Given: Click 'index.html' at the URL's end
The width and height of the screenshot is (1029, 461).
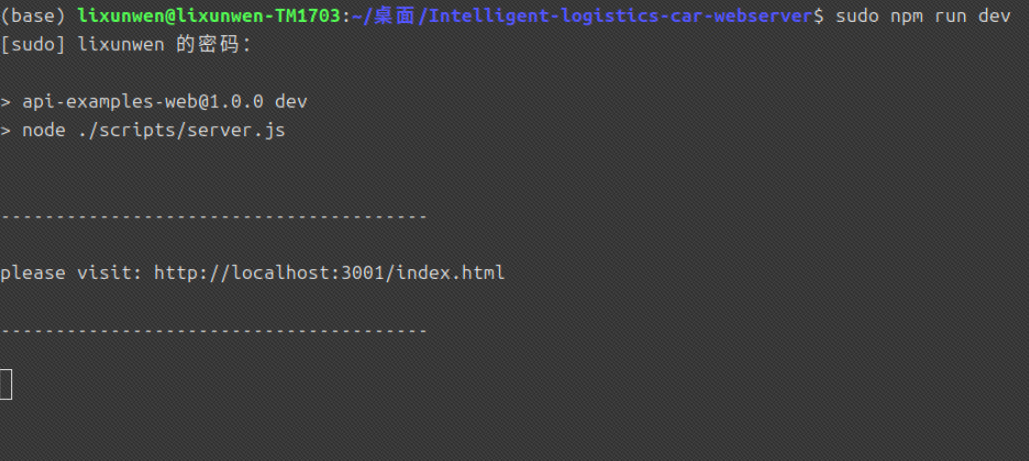Looking at the screenshot, I should [451, 273].
